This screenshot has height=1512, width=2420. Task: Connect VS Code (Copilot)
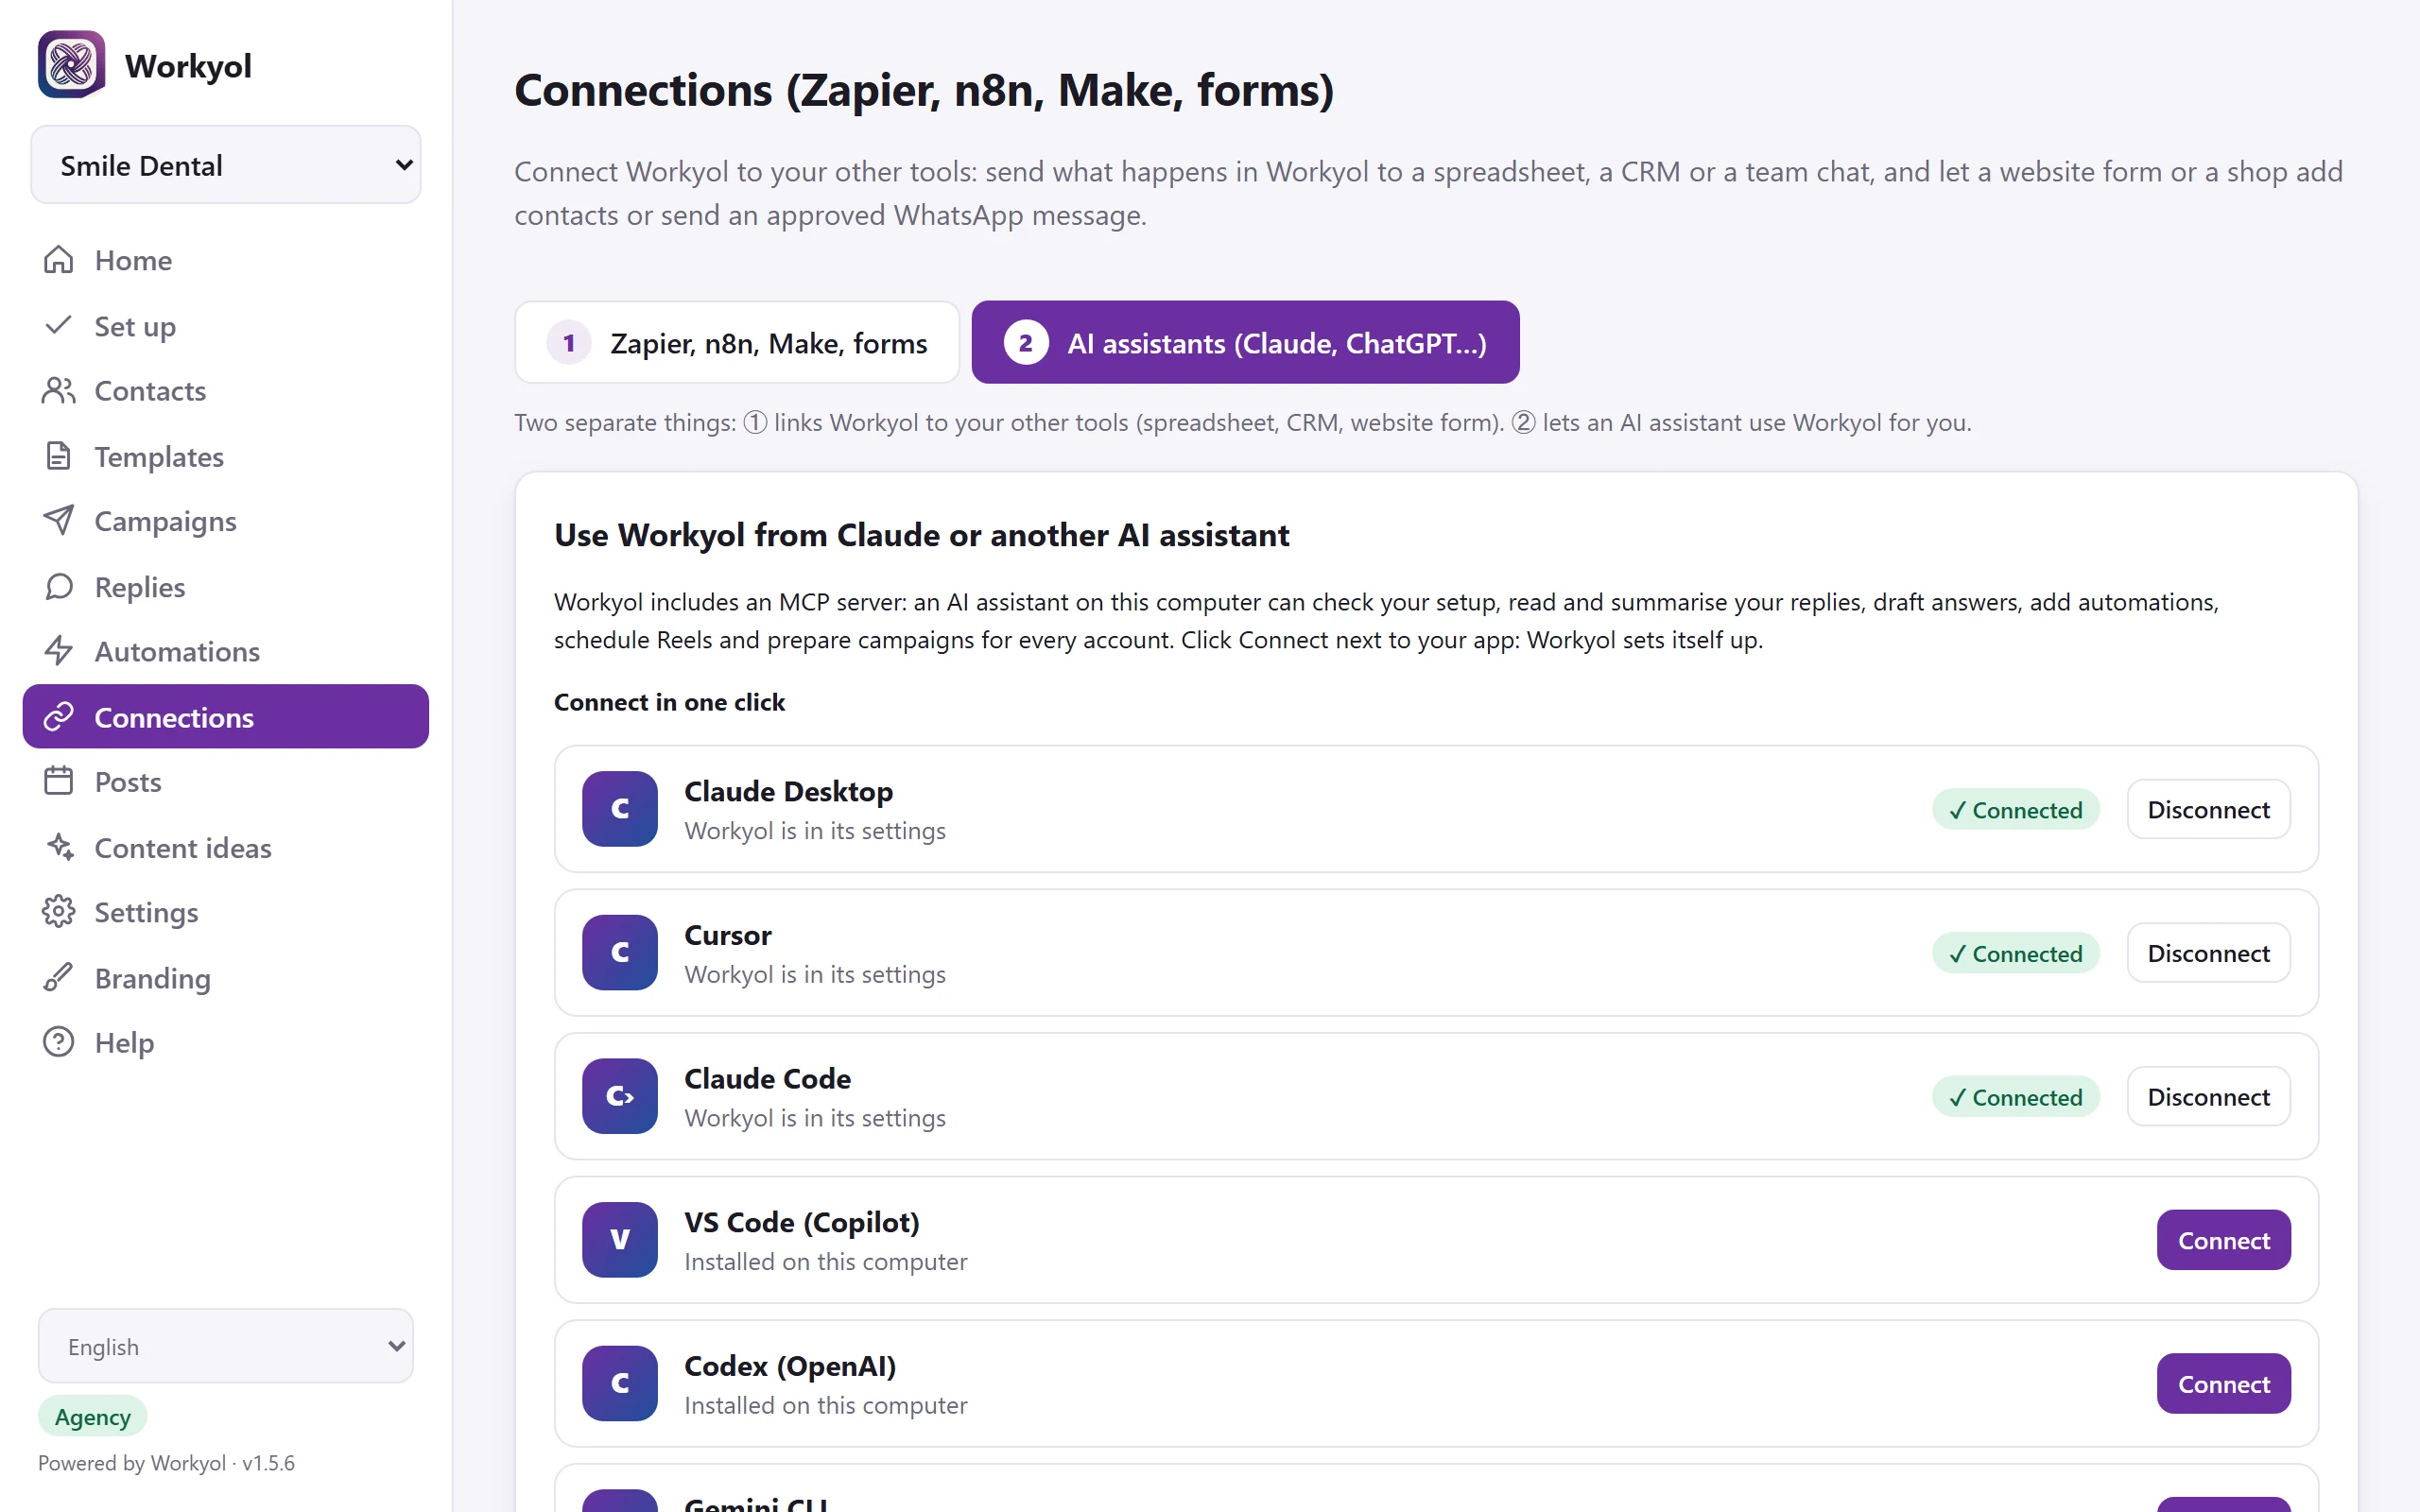[x=2223, y=1240]
